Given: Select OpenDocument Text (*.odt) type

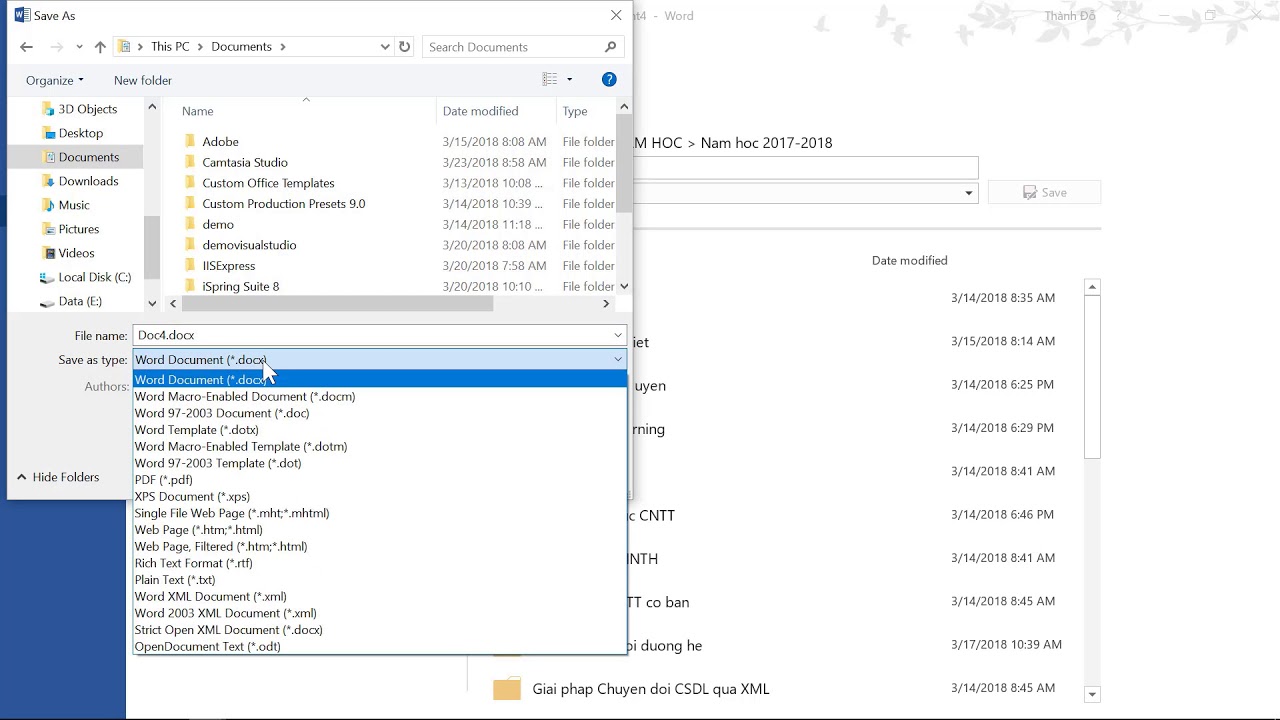Looking at the screenshot, I should tap(208, 647).
